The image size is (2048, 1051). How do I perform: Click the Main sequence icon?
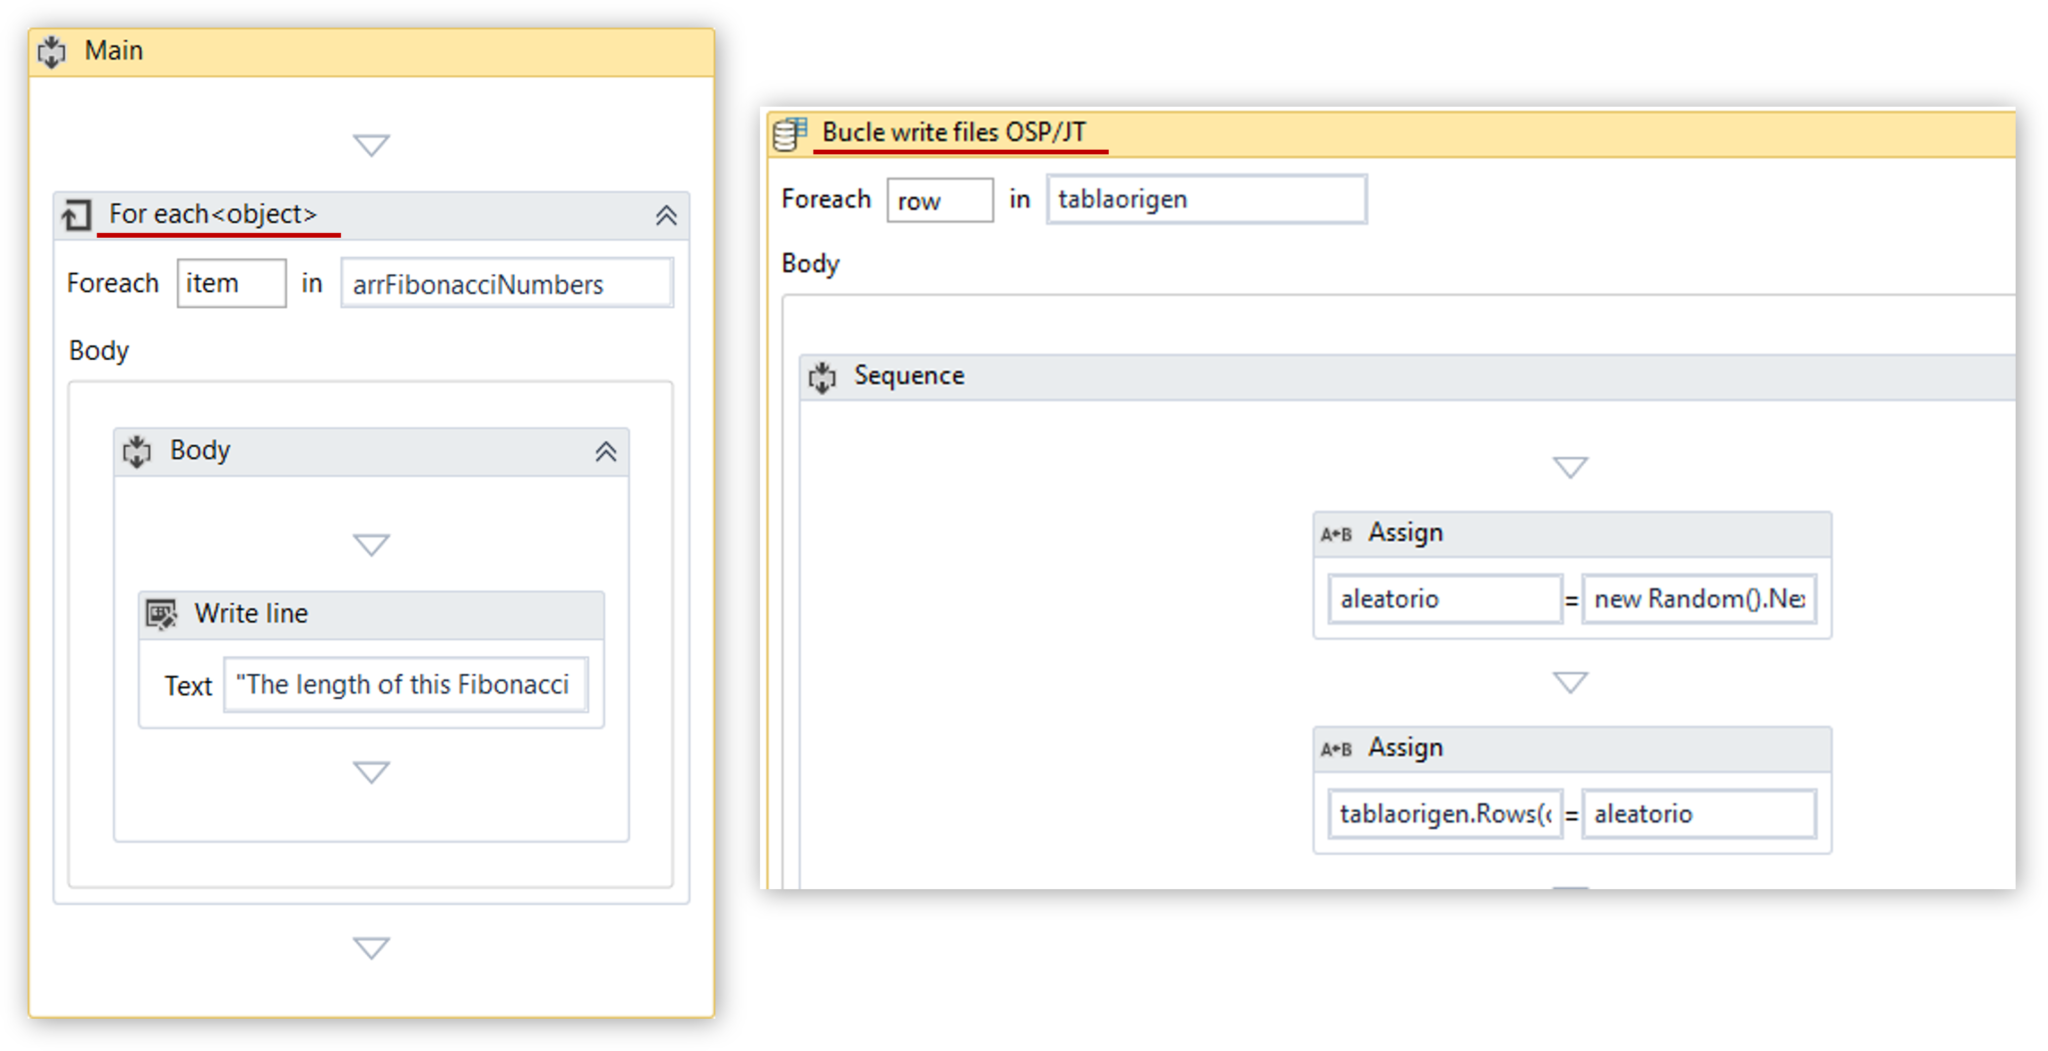[x=52, y=51]
